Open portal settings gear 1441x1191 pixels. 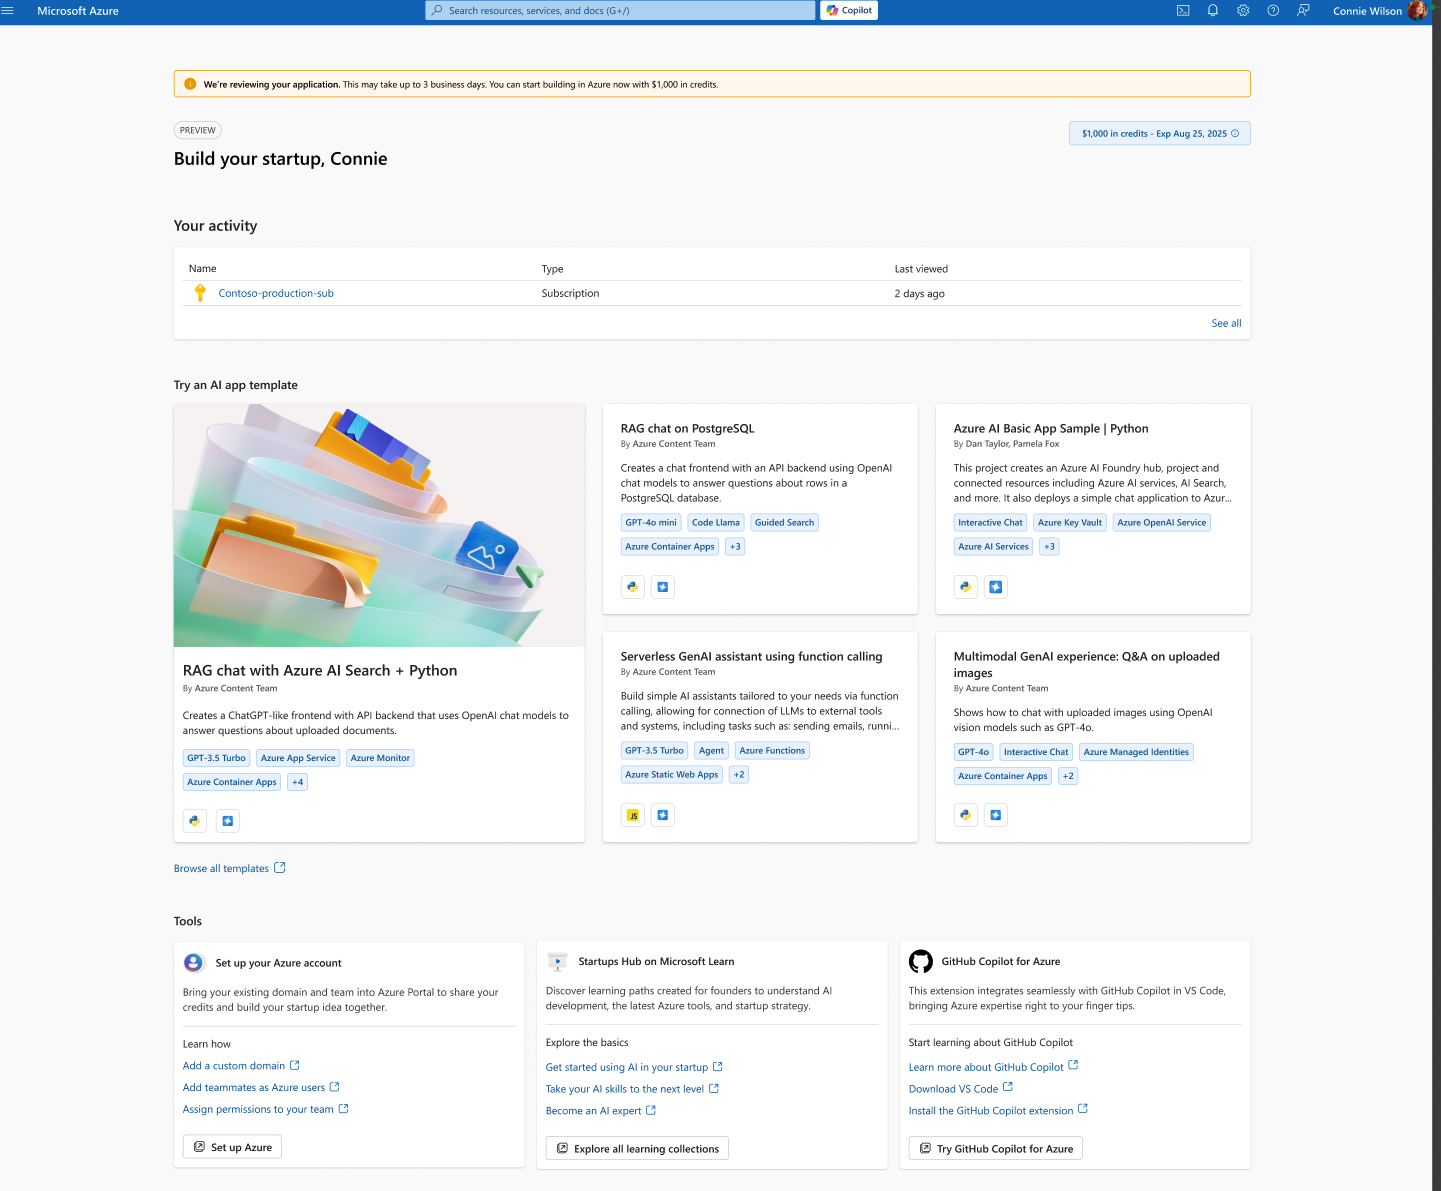[1243, 11]
